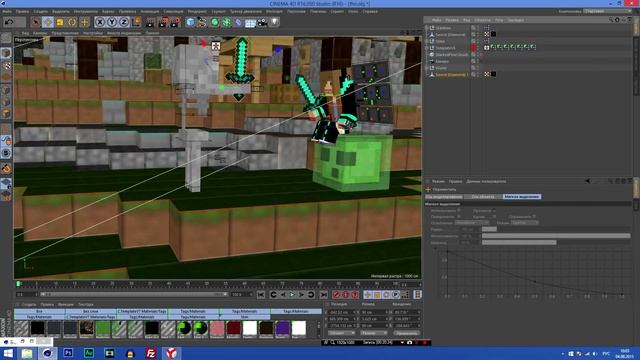Click the Record Active Objects red button

(x=336, y=295)
